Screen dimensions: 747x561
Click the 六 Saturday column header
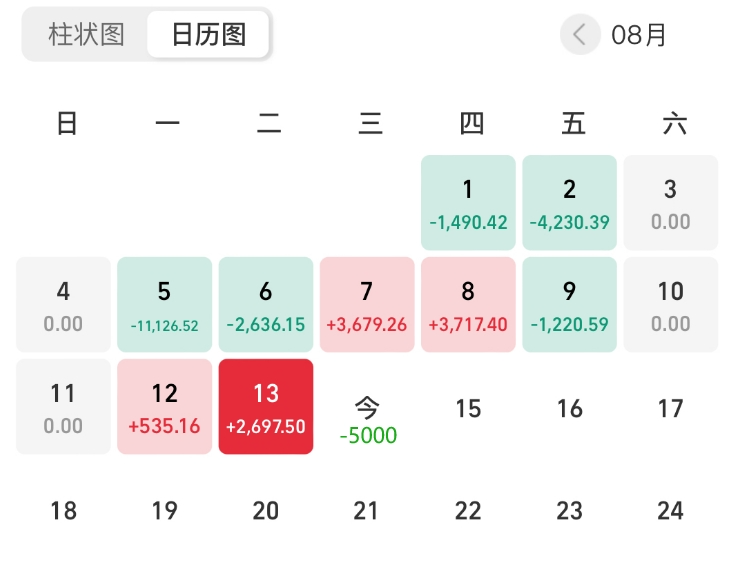tap(675, 123)
